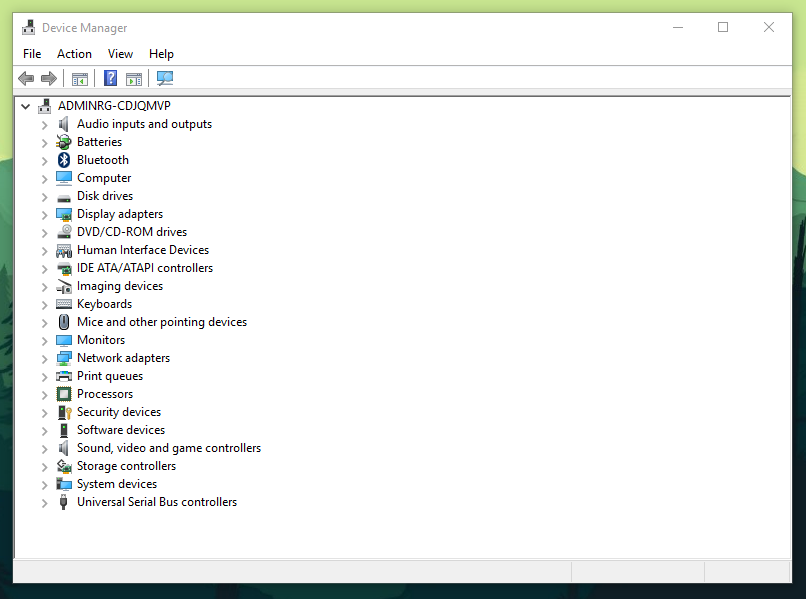The image size is (806, 599).
Task: Open the Help menu
Action: click(161, 54)
